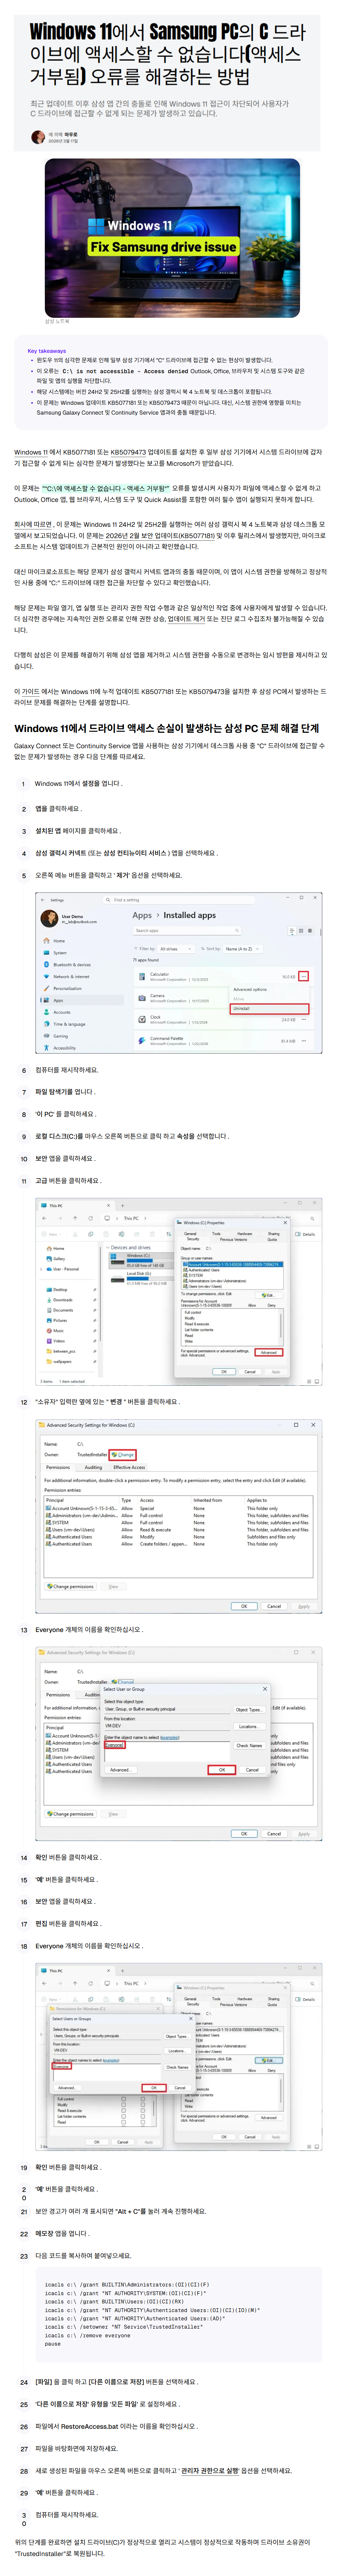
Task: Open Sharing tab in step 11 Properties dialog
Action: 273,1233
